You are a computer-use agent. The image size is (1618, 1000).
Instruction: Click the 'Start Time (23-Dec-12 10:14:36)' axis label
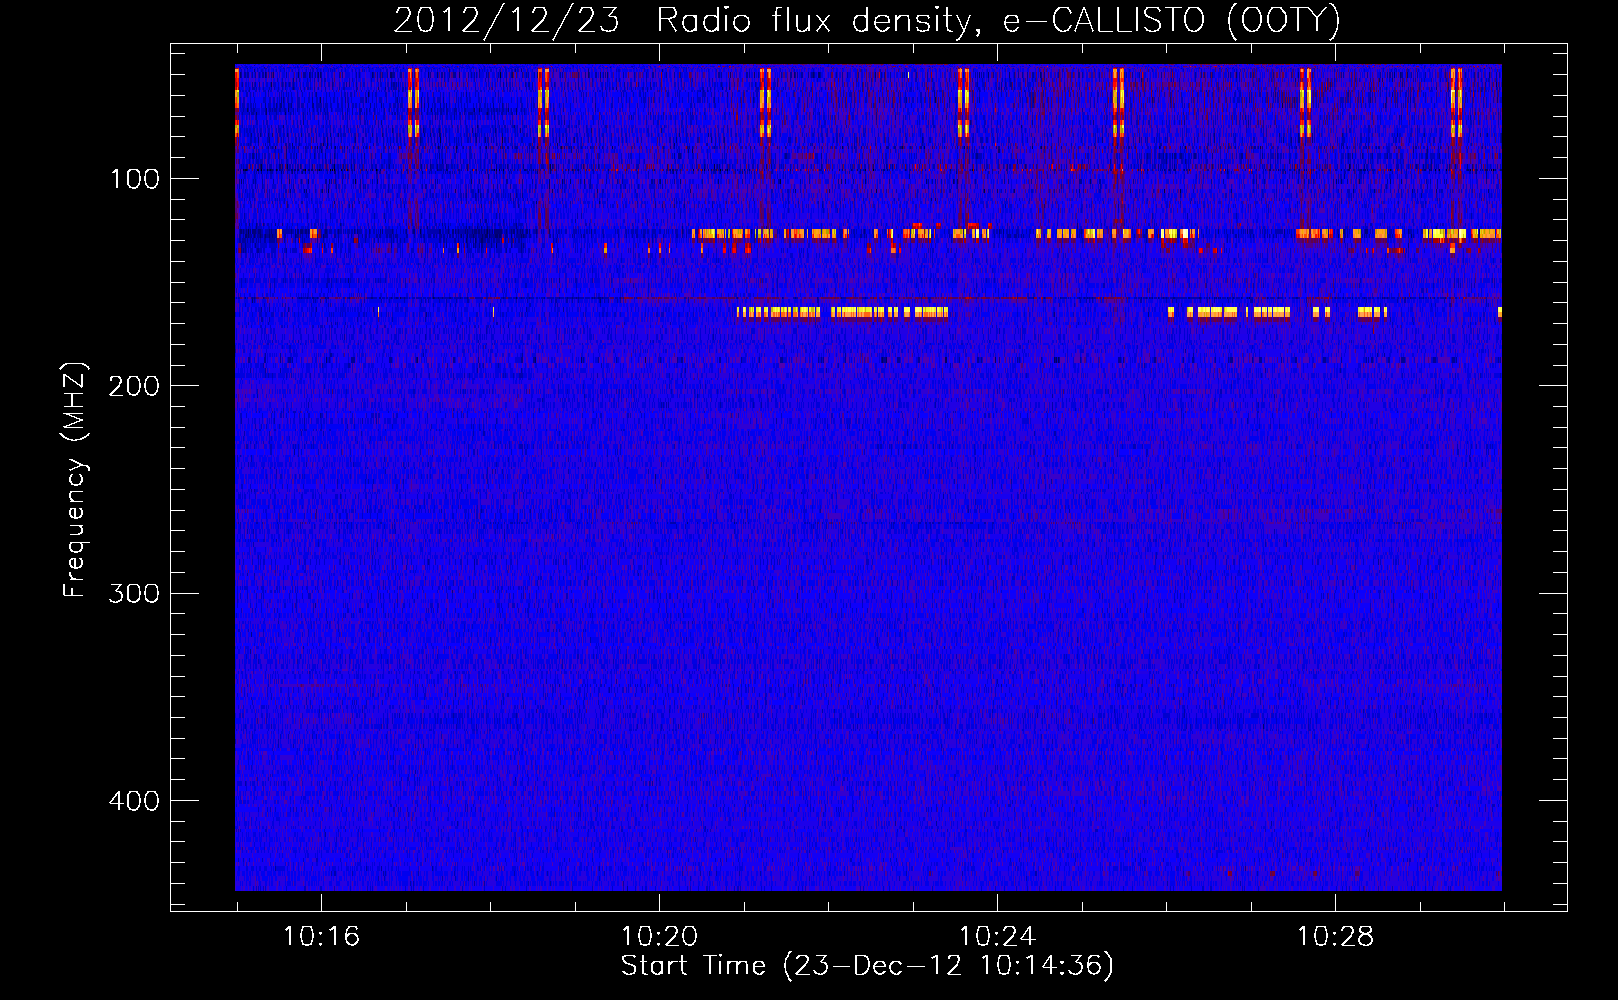pyautogui.click(x=867, y=966)
